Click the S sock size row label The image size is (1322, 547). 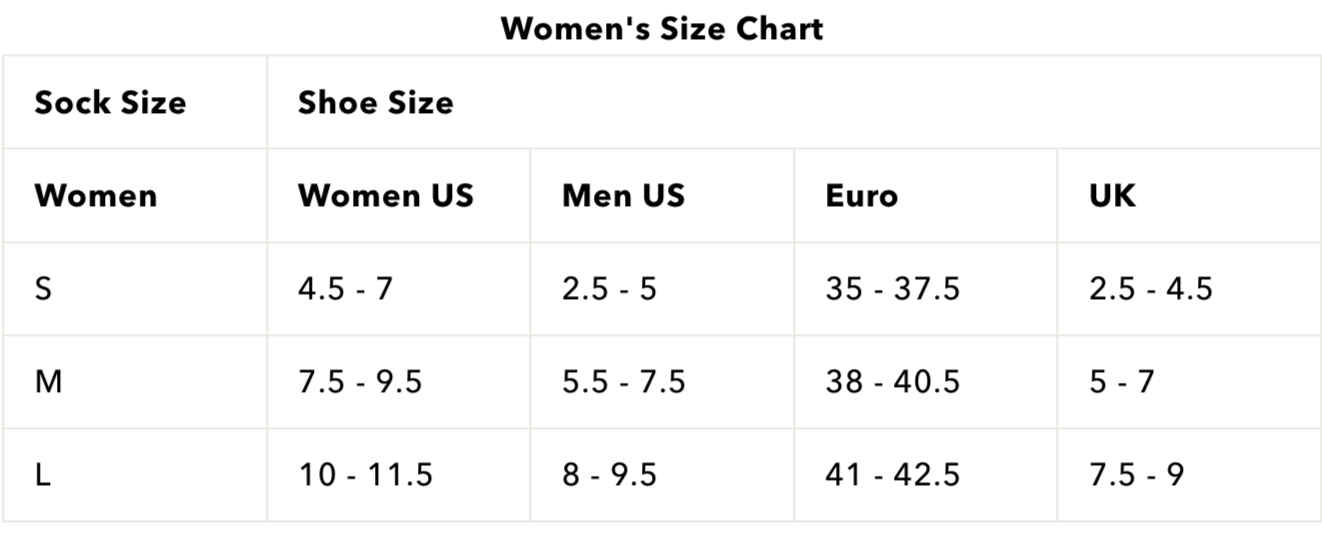click(x=43, y=289)
